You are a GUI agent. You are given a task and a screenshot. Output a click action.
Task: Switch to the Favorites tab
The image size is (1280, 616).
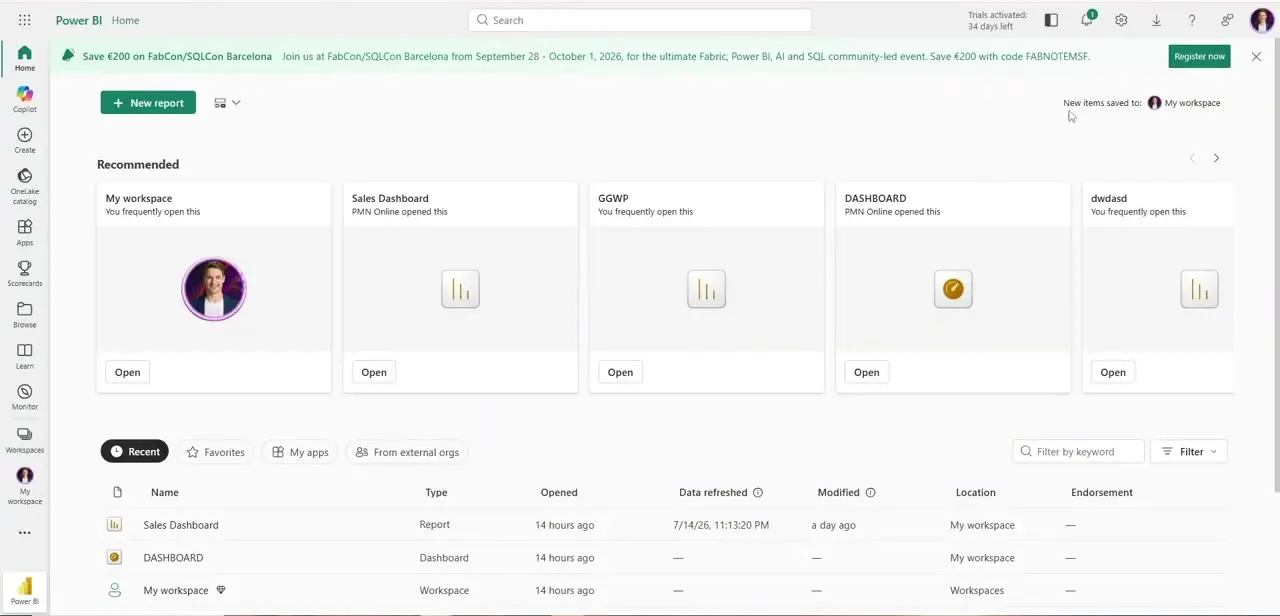coord(215,452)
